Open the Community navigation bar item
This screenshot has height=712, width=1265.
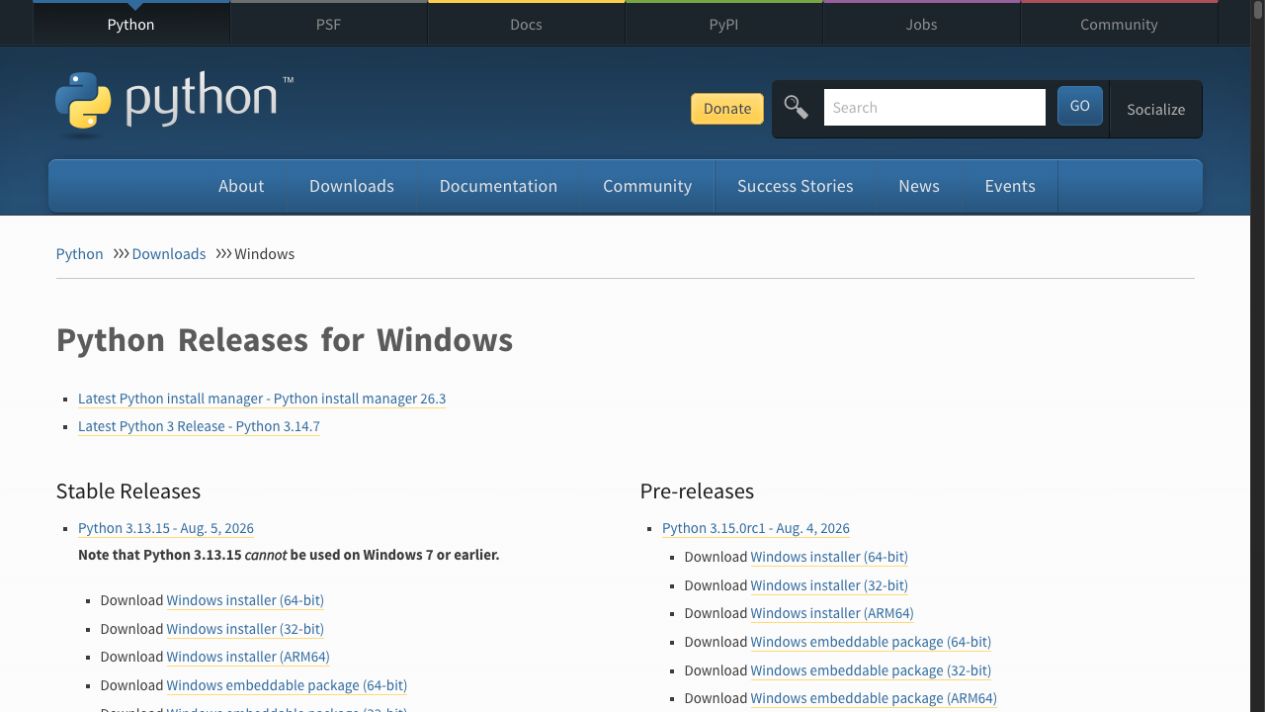pyautogui.click(x=647, y=186)
